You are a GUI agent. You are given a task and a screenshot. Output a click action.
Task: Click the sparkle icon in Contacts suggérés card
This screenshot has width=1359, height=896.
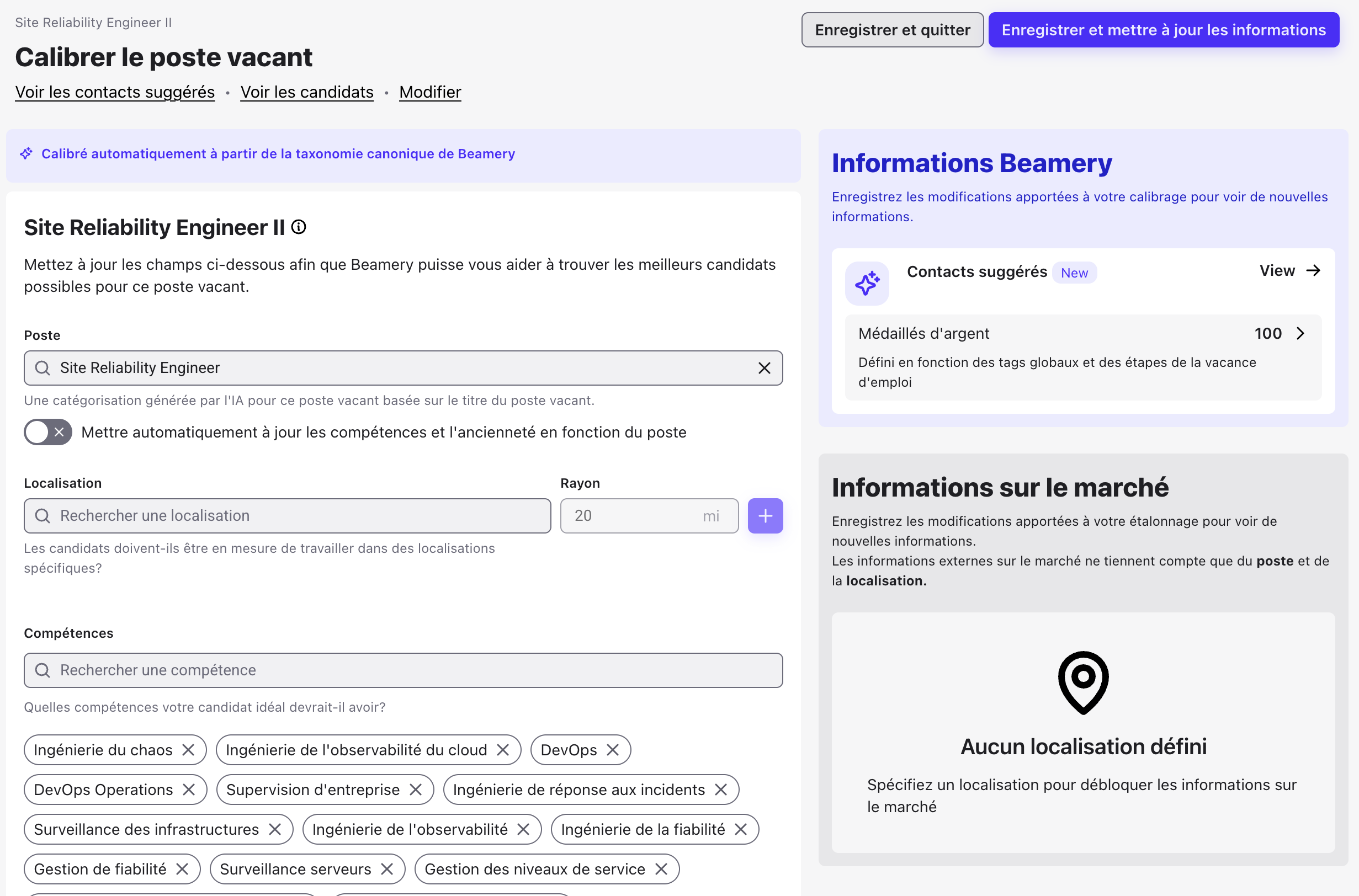(867, 284)
